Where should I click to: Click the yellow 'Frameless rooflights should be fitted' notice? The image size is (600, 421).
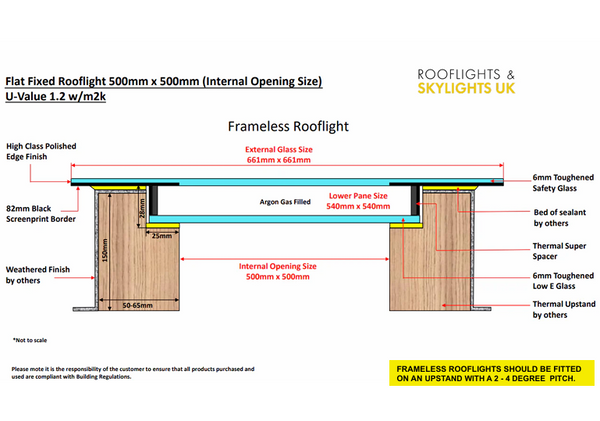[x=492, y=373]
